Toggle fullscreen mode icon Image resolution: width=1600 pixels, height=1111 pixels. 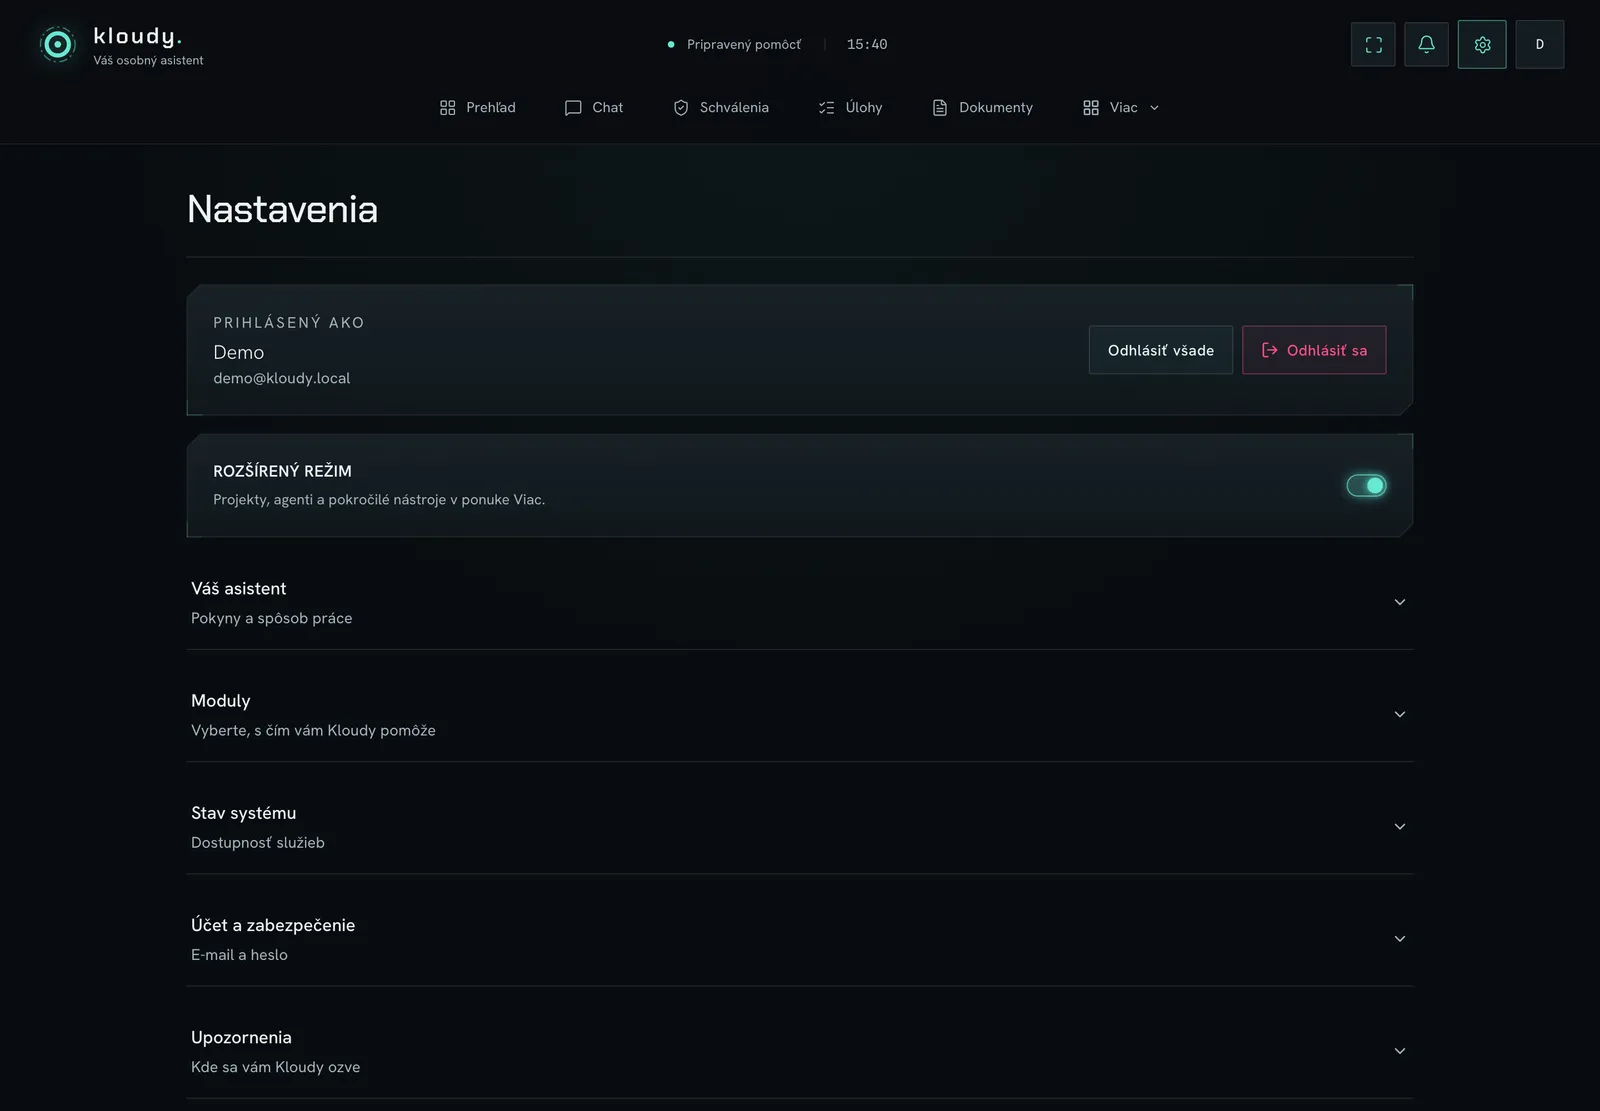tap(1373, 44)
